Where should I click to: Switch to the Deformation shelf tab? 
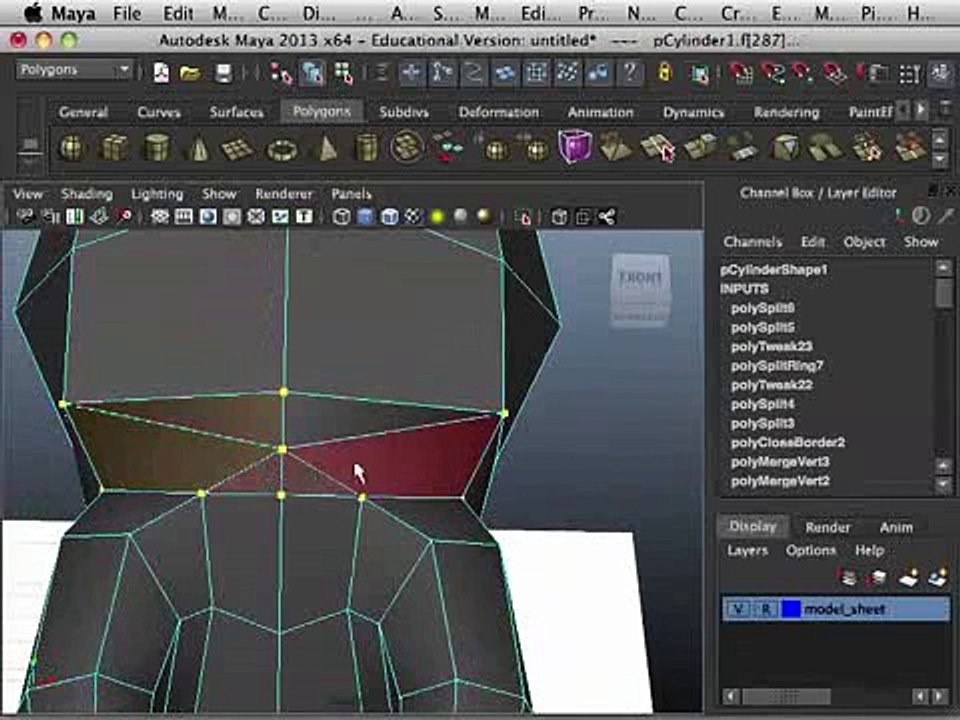pos(498,112)
